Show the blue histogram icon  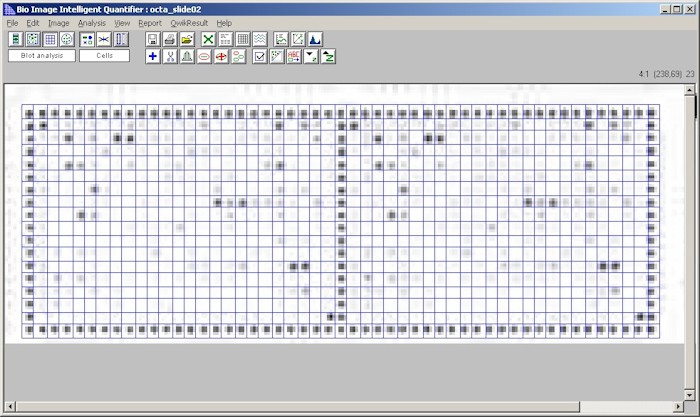(x=315, y=39)
